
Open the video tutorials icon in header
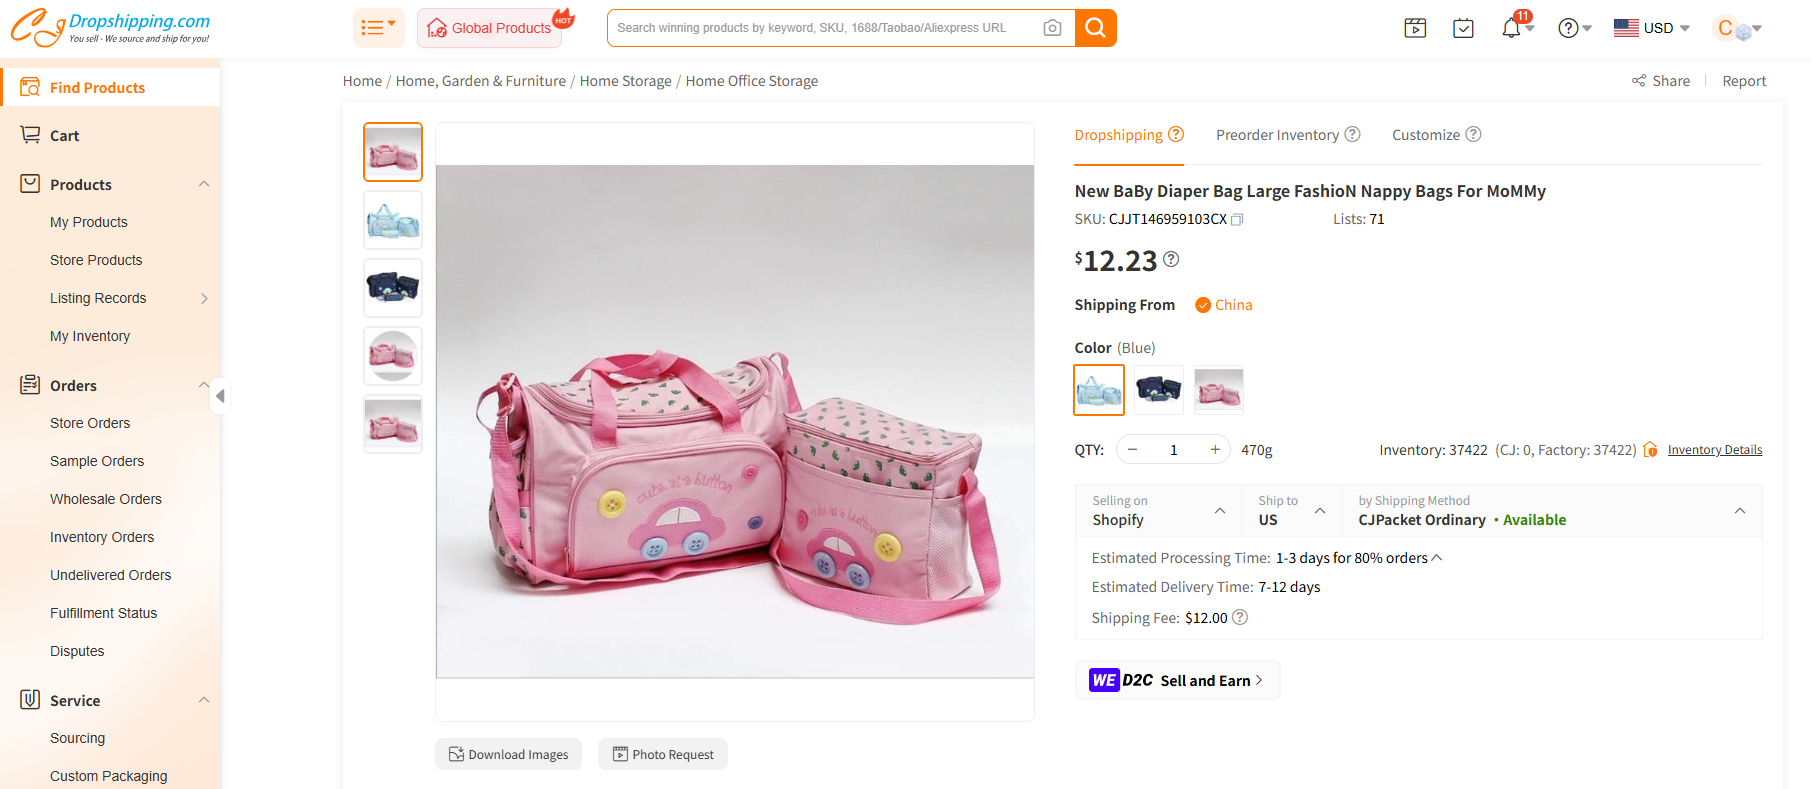pyautogui.click(x=1415, y=27)
